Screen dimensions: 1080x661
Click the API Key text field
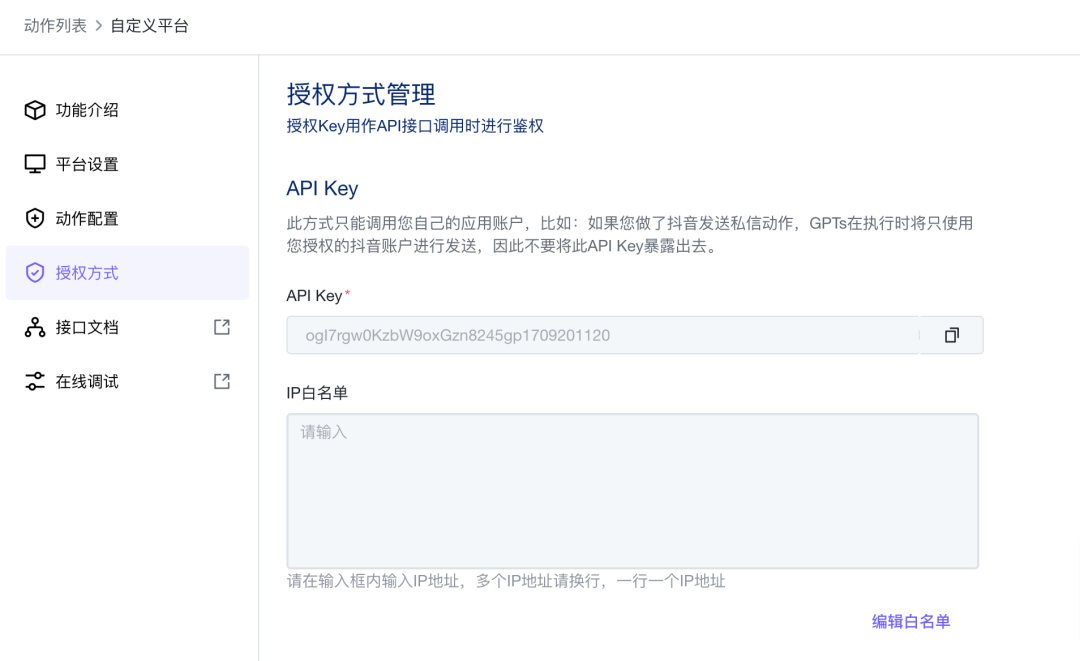[602, 335]
